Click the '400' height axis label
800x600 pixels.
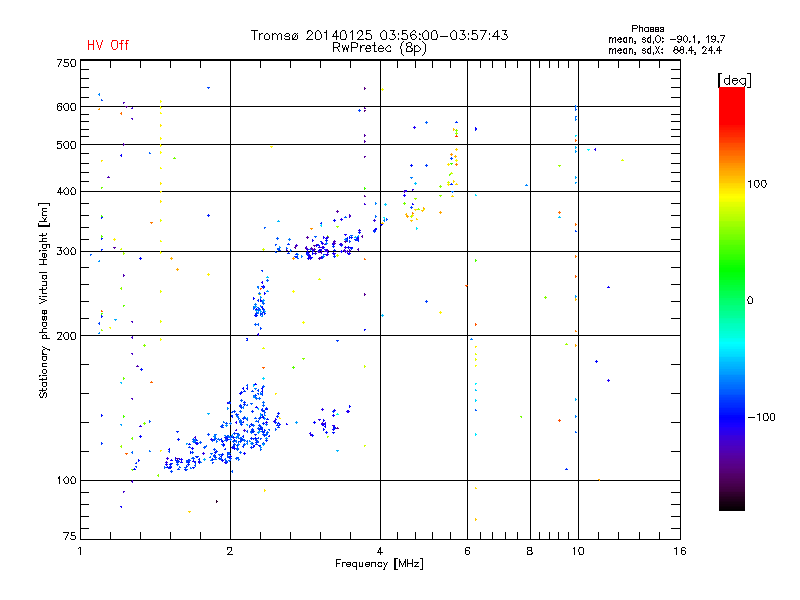click(66, 191)
